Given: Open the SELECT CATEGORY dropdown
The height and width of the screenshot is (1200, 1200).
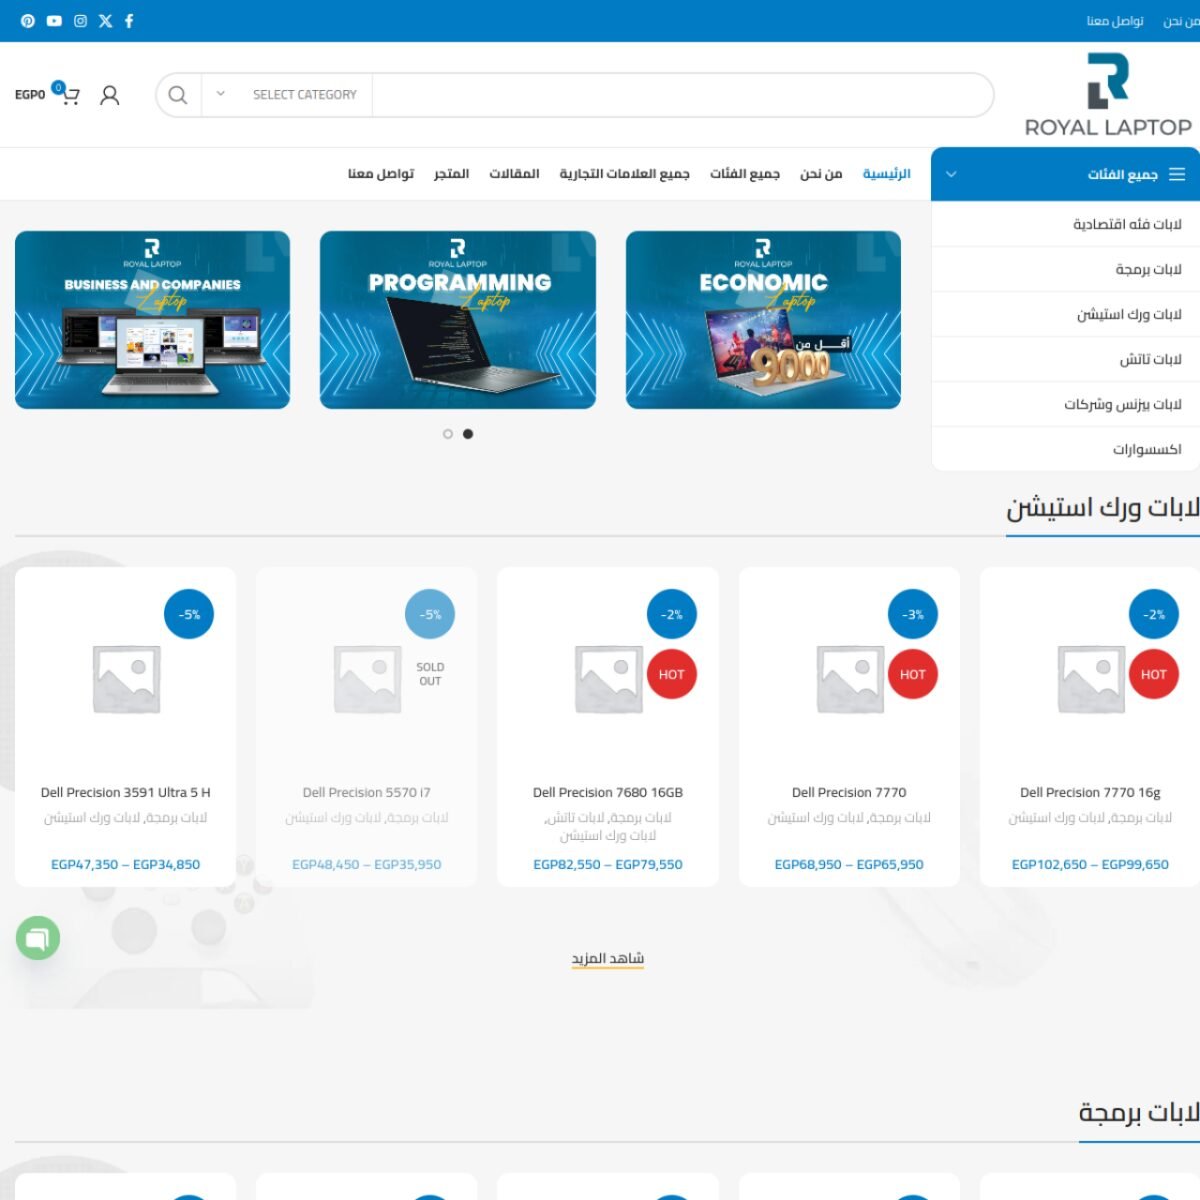Looking at the screenshot, I should pos(287,95).
